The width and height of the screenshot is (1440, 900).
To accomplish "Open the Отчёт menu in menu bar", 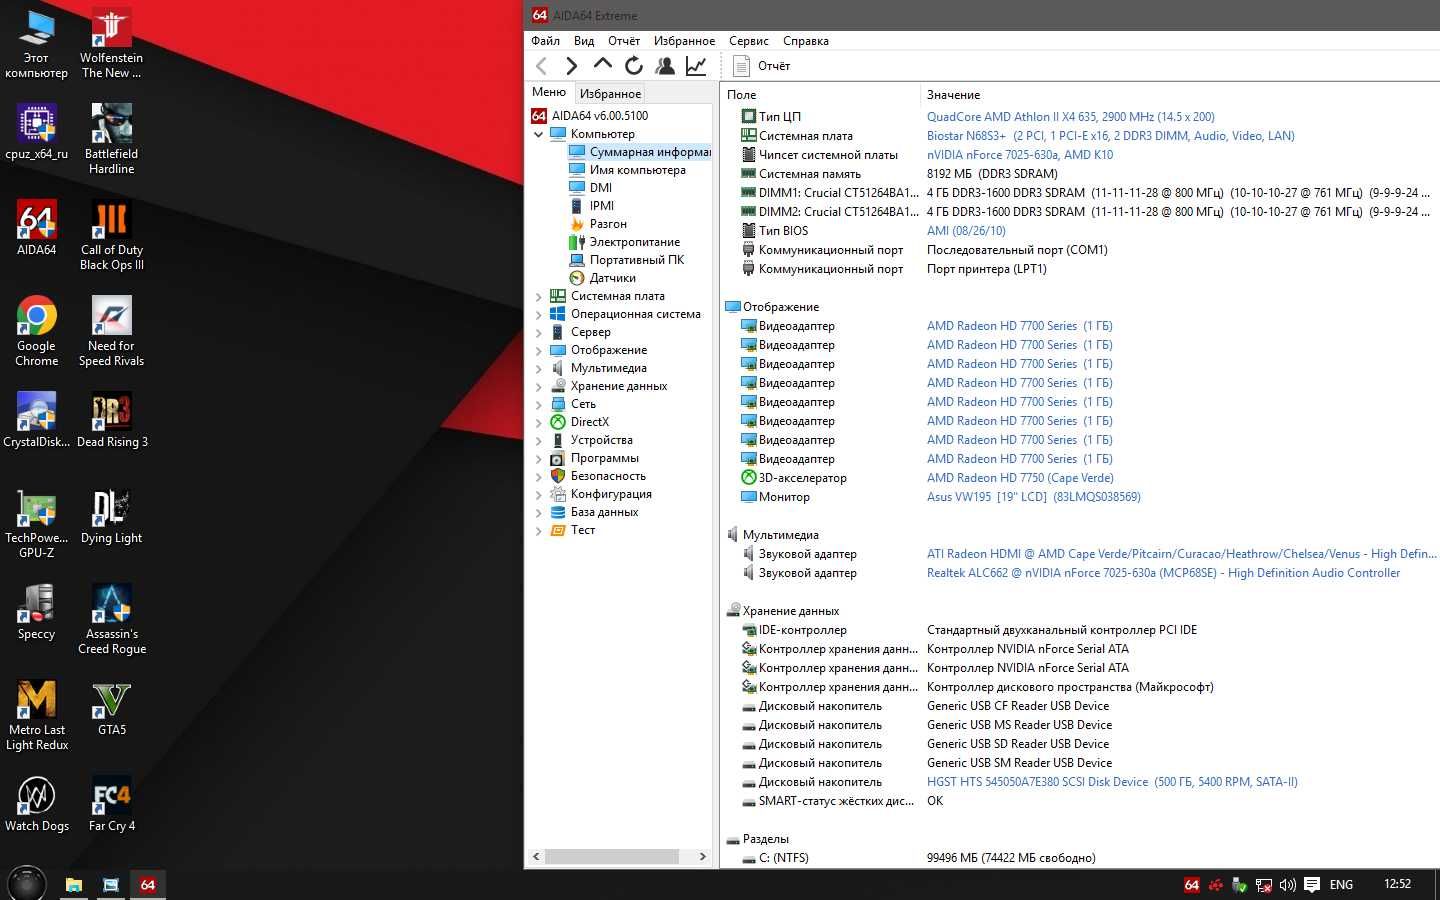I will pyautogui.click(x=624, y=41).
